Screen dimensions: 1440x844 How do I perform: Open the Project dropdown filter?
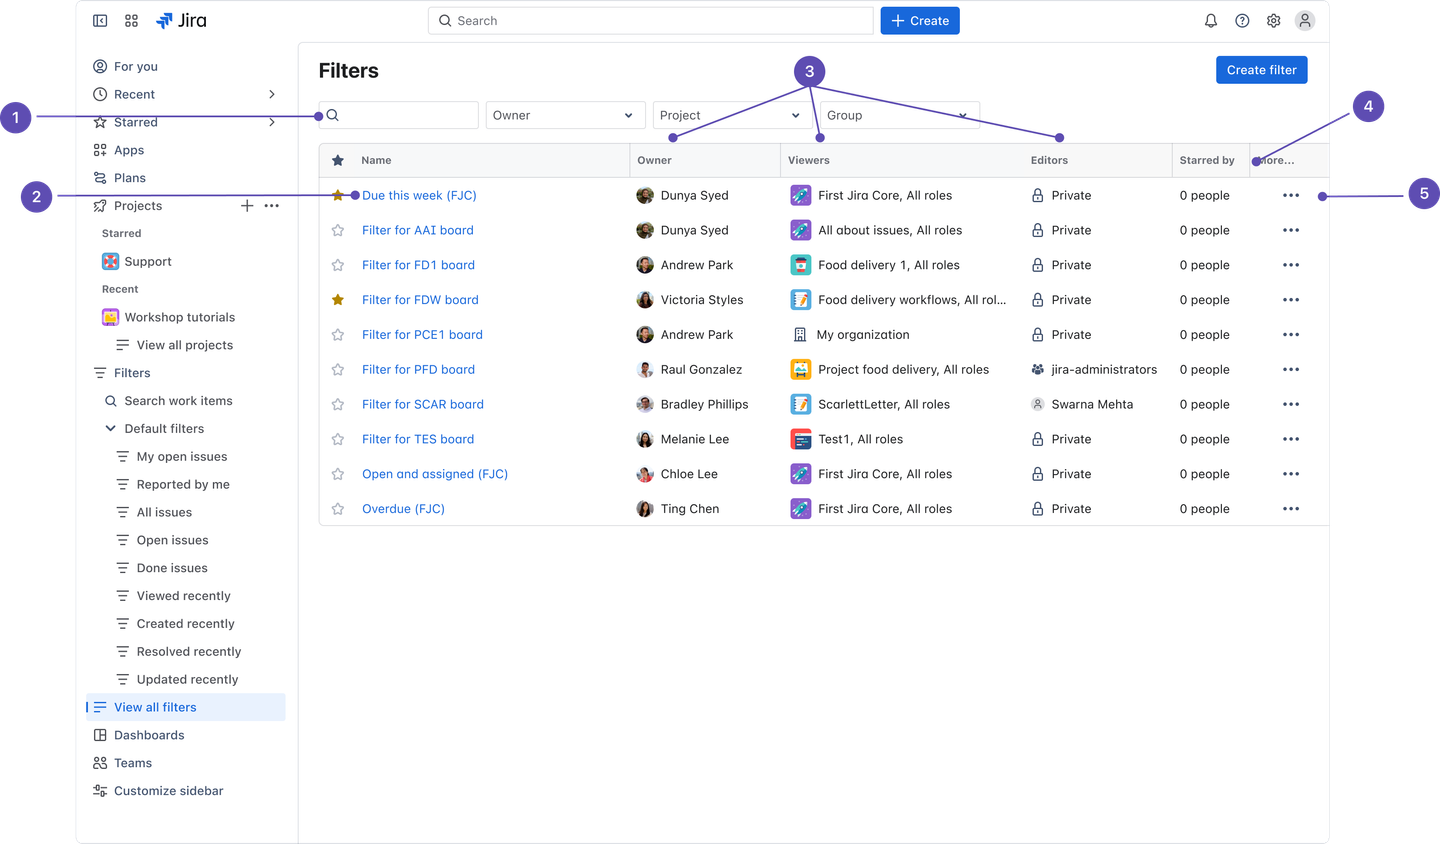click(x=729, y=115)
